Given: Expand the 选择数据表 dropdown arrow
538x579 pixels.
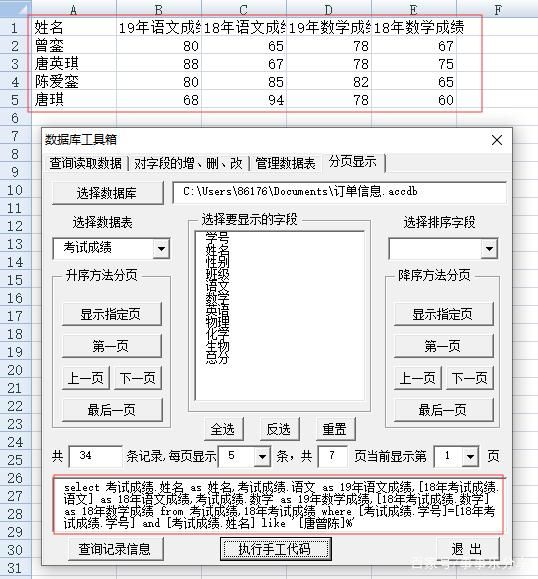Looking at the screenshot, I should click(x=161, y=249).
